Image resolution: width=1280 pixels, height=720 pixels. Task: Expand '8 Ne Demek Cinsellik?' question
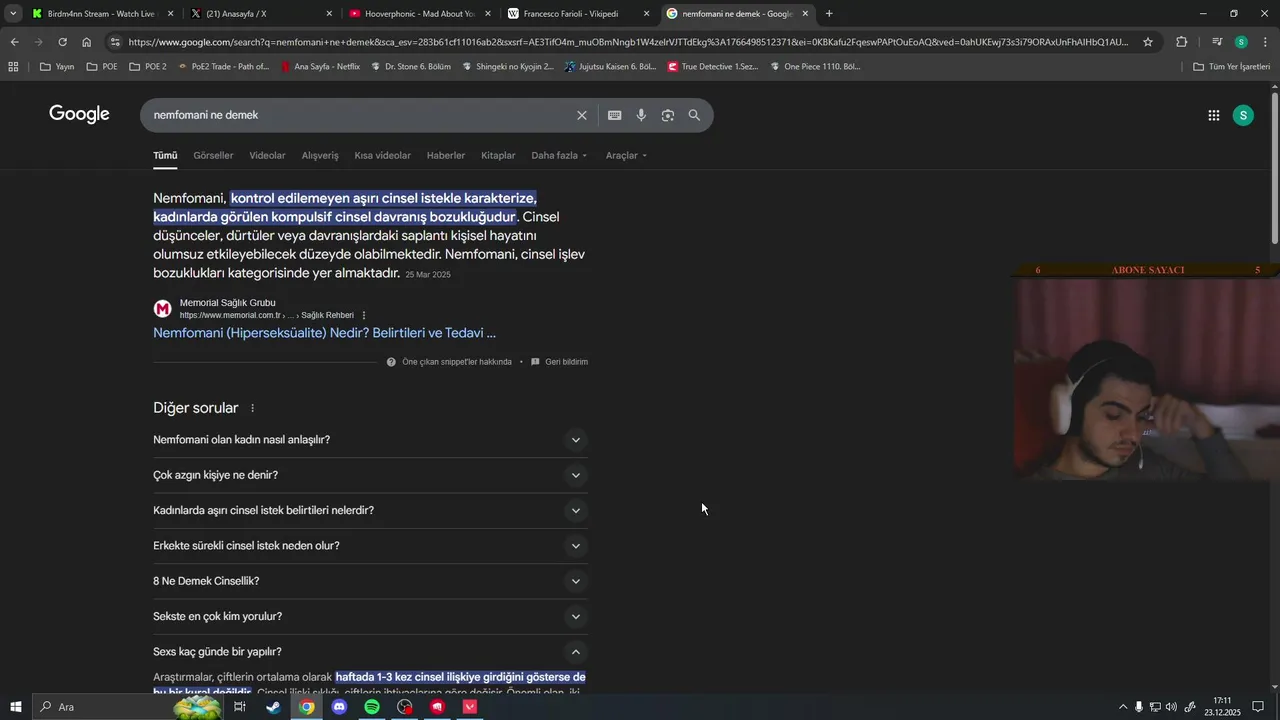coord(370,581)
